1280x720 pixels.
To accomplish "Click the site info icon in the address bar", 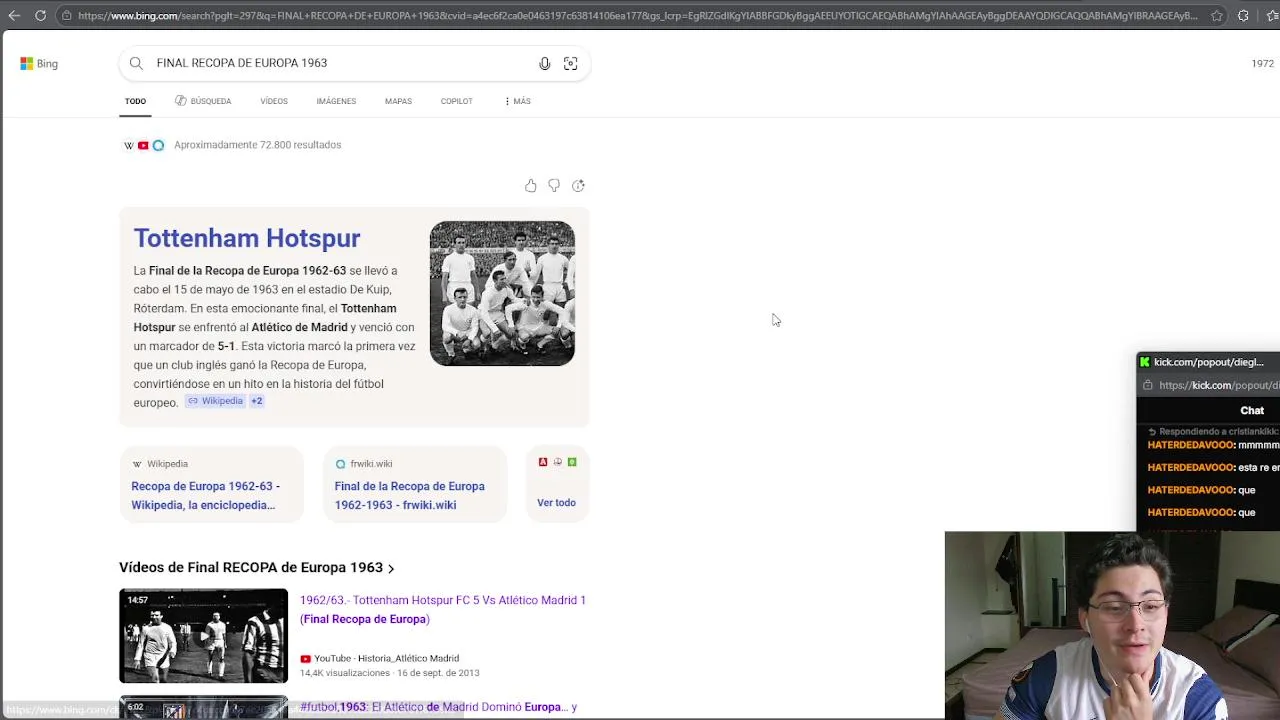I will pos(66,15).
